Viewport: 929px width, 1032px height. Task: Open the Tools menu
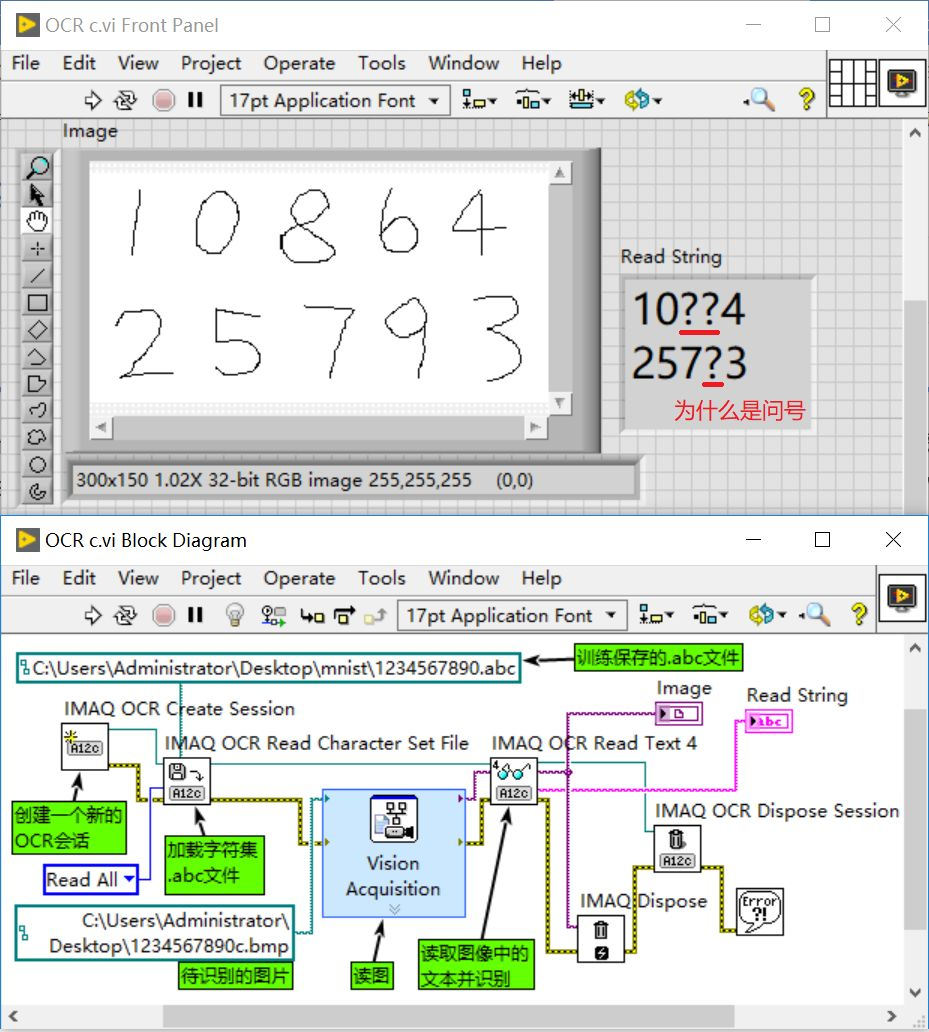[x=381, y=63]
